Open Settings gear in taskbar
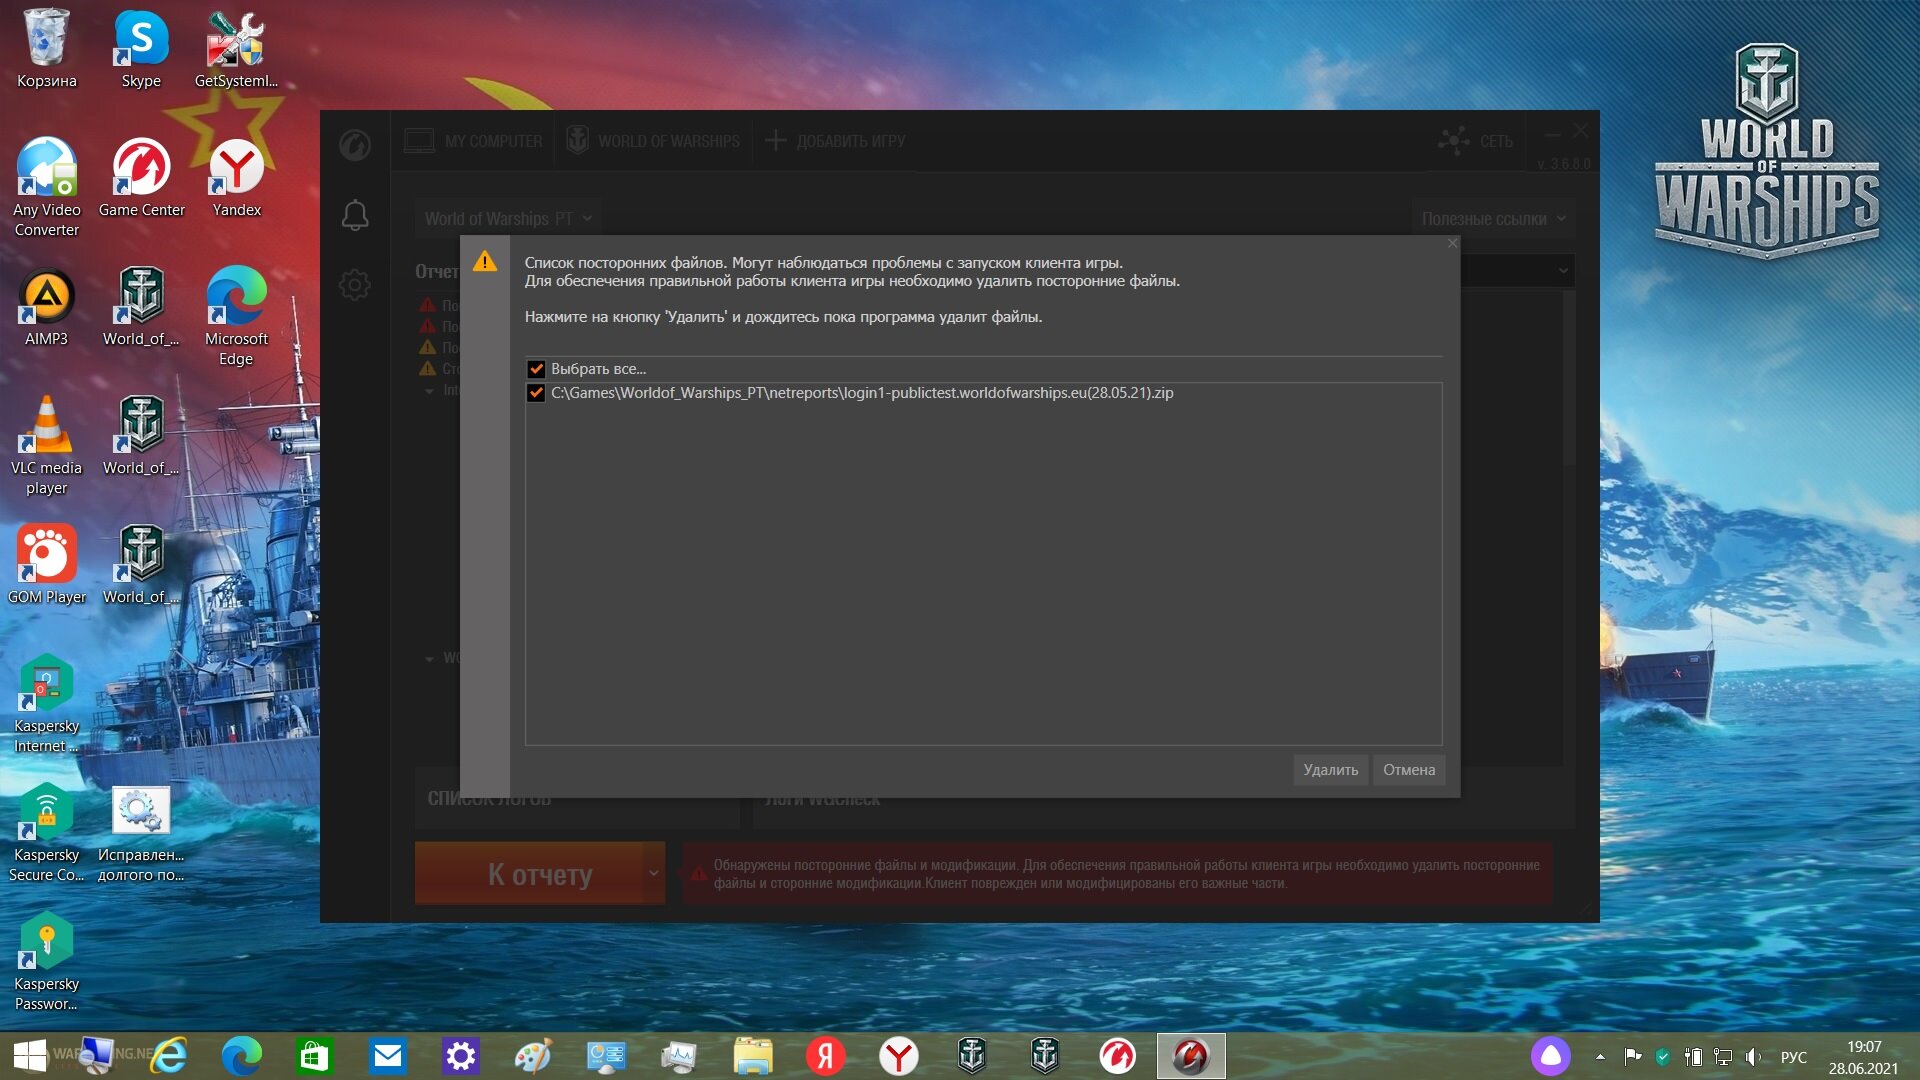Screen dimensions: 1920x1080 tap(460, 1056)
